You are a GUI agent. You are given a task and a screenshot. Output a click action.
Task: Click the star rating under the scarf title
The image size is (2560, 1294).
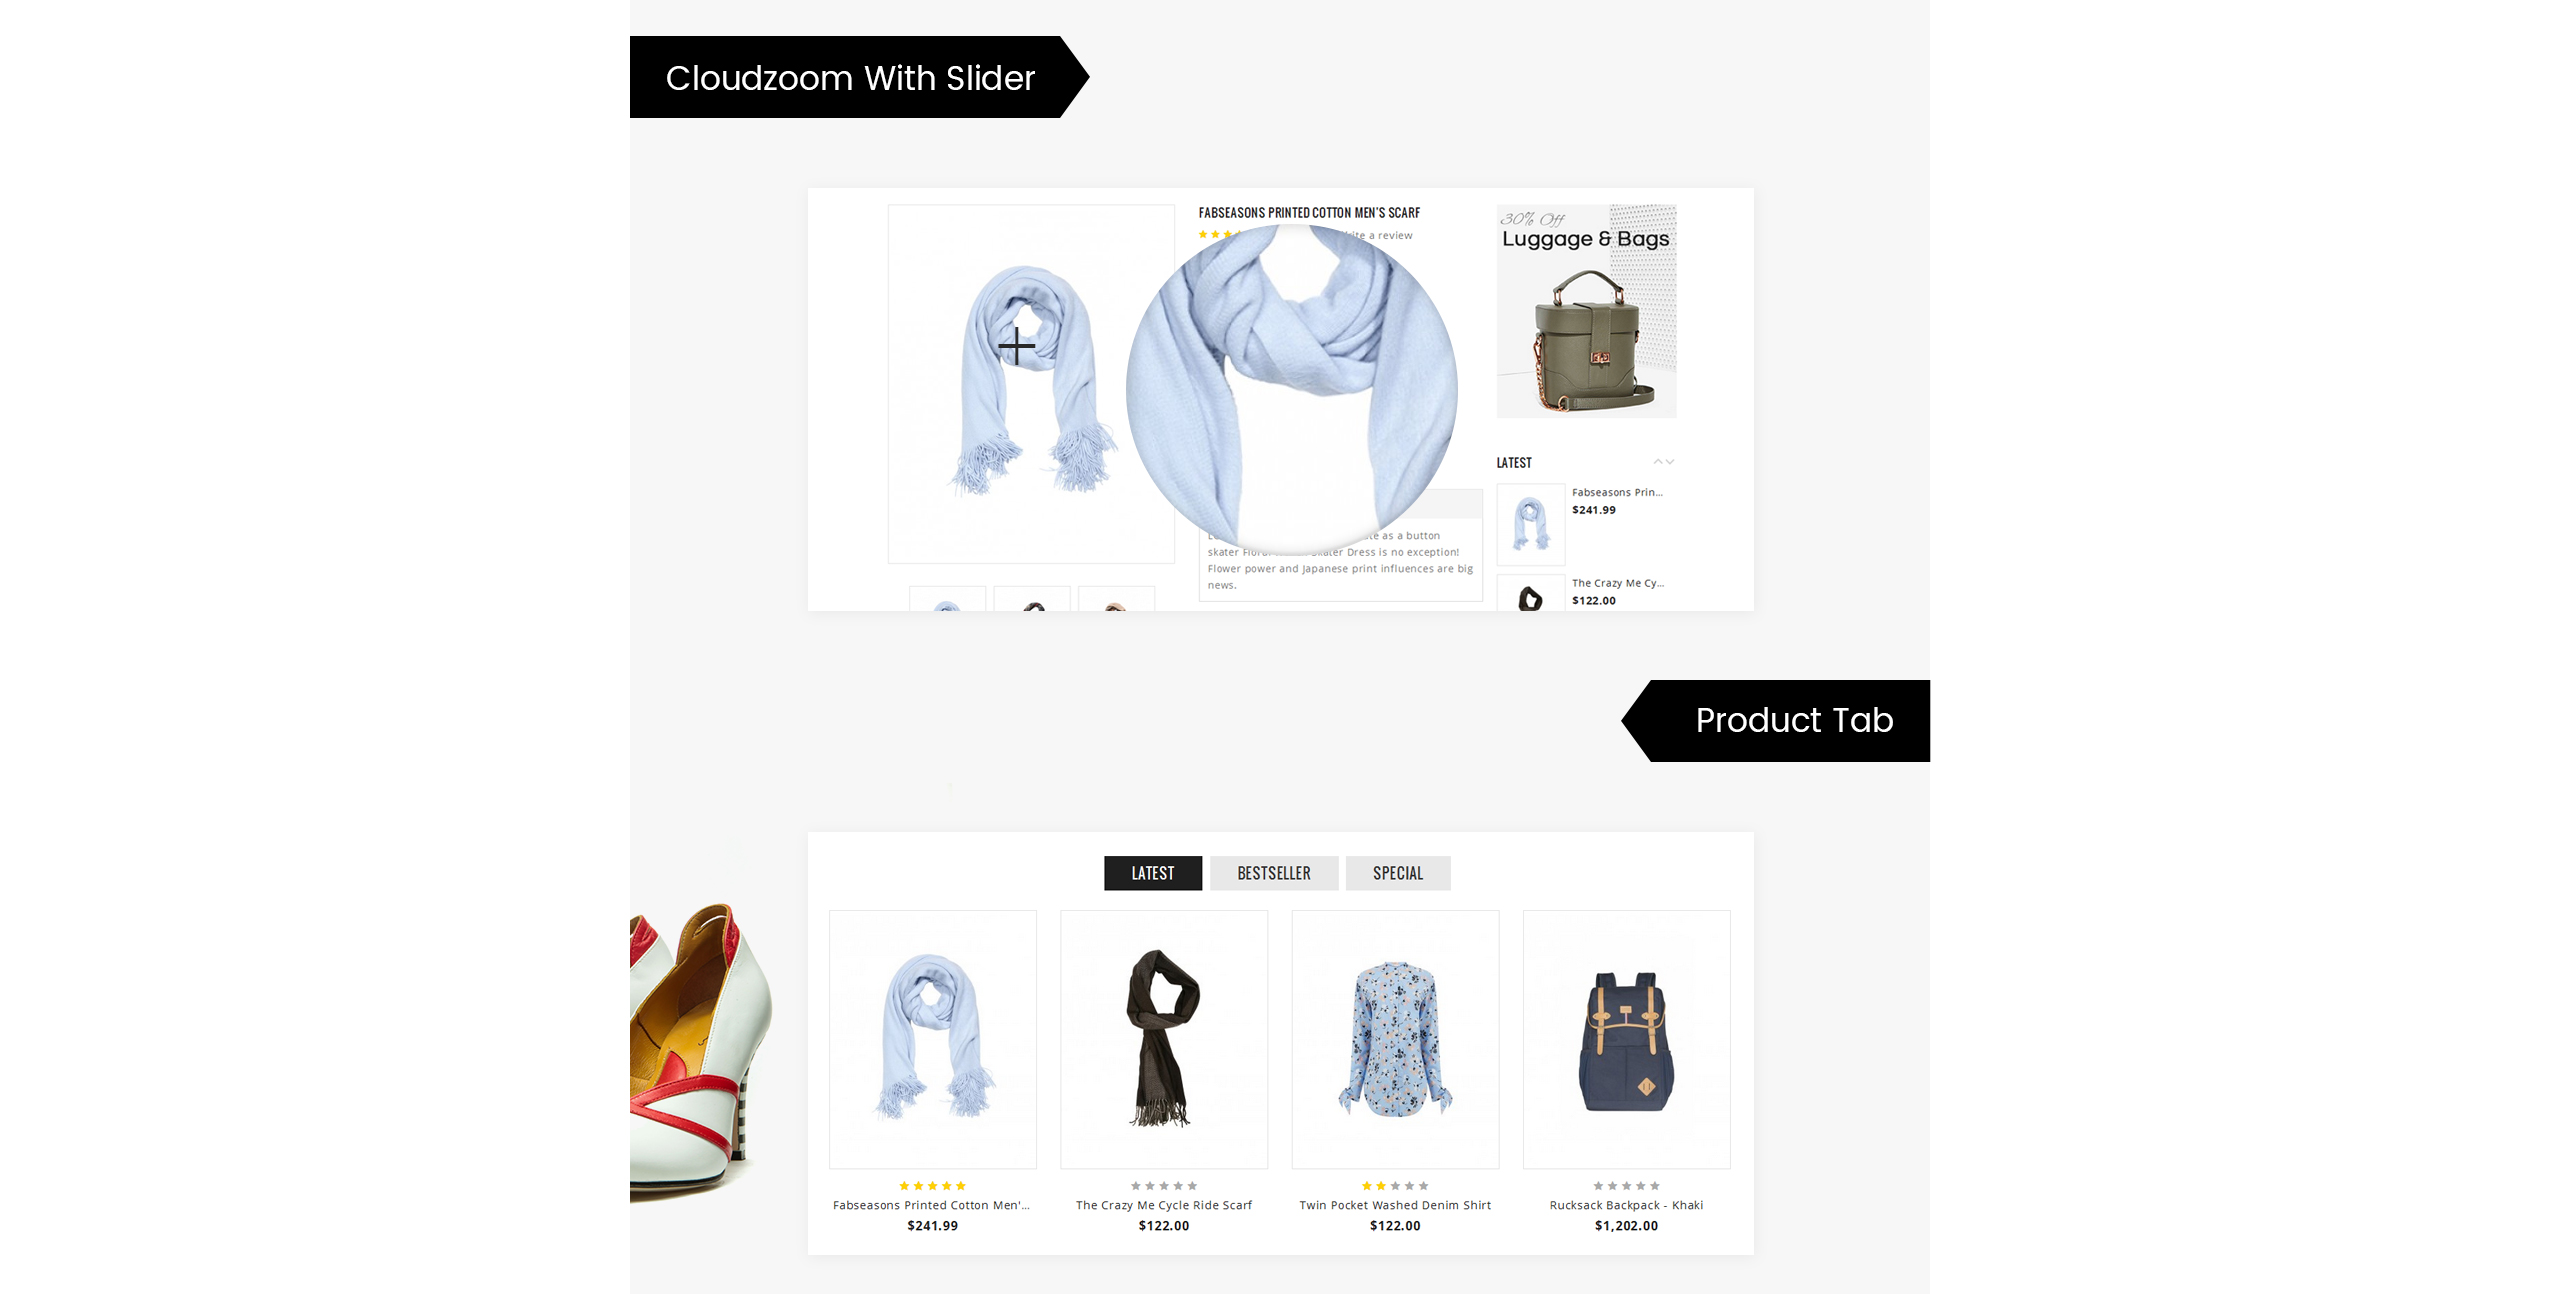pyautogui.click(x=1220, y=235)
